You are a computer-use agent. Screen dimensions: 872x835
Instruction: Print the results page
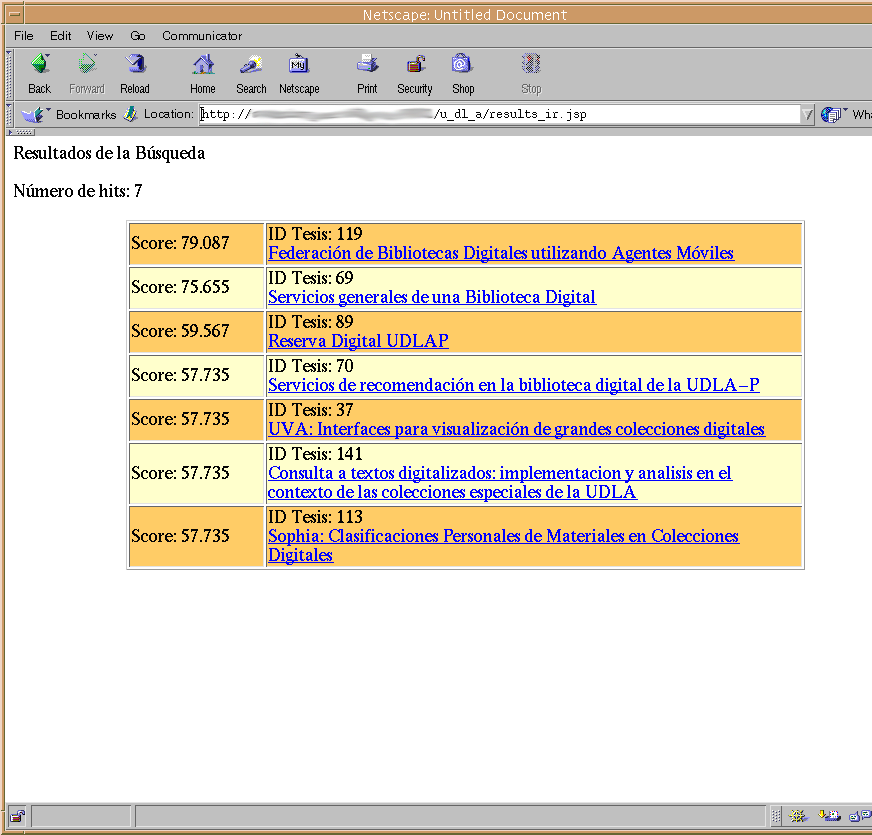[x=367, y=73]
